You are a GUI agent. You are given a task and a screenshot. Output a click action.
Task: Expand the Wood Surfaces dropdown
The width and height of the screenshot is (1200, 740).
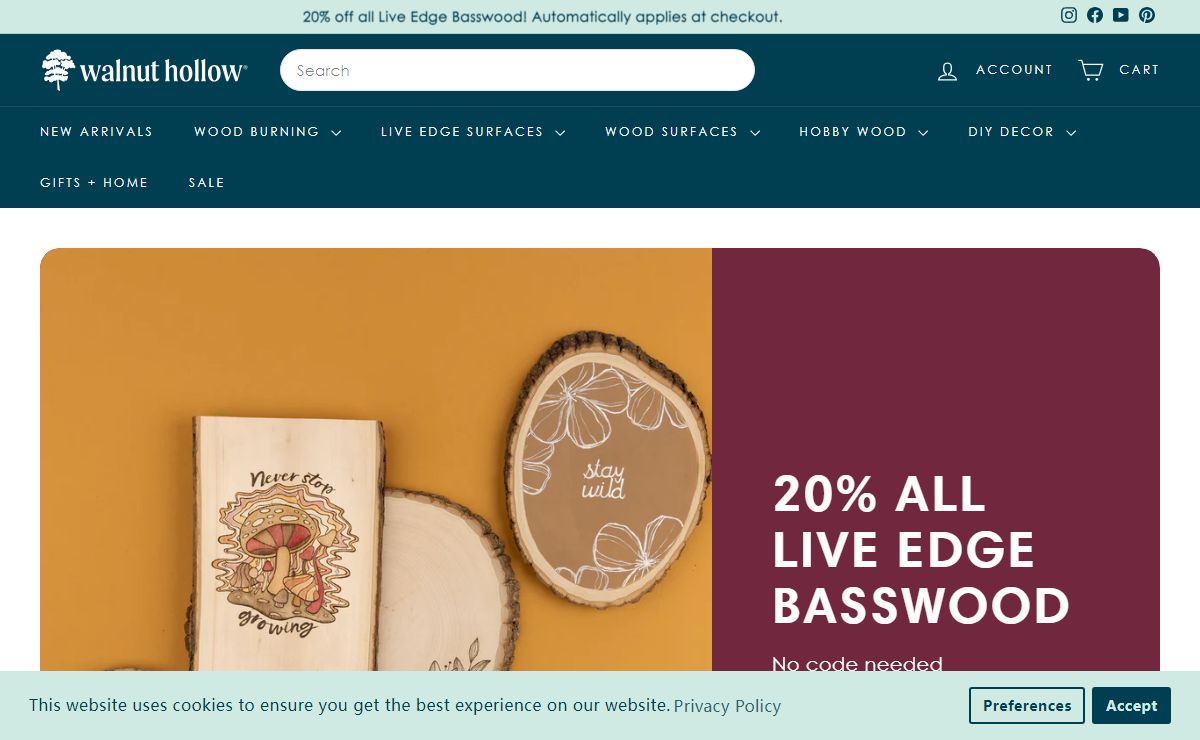click(682, 132)
